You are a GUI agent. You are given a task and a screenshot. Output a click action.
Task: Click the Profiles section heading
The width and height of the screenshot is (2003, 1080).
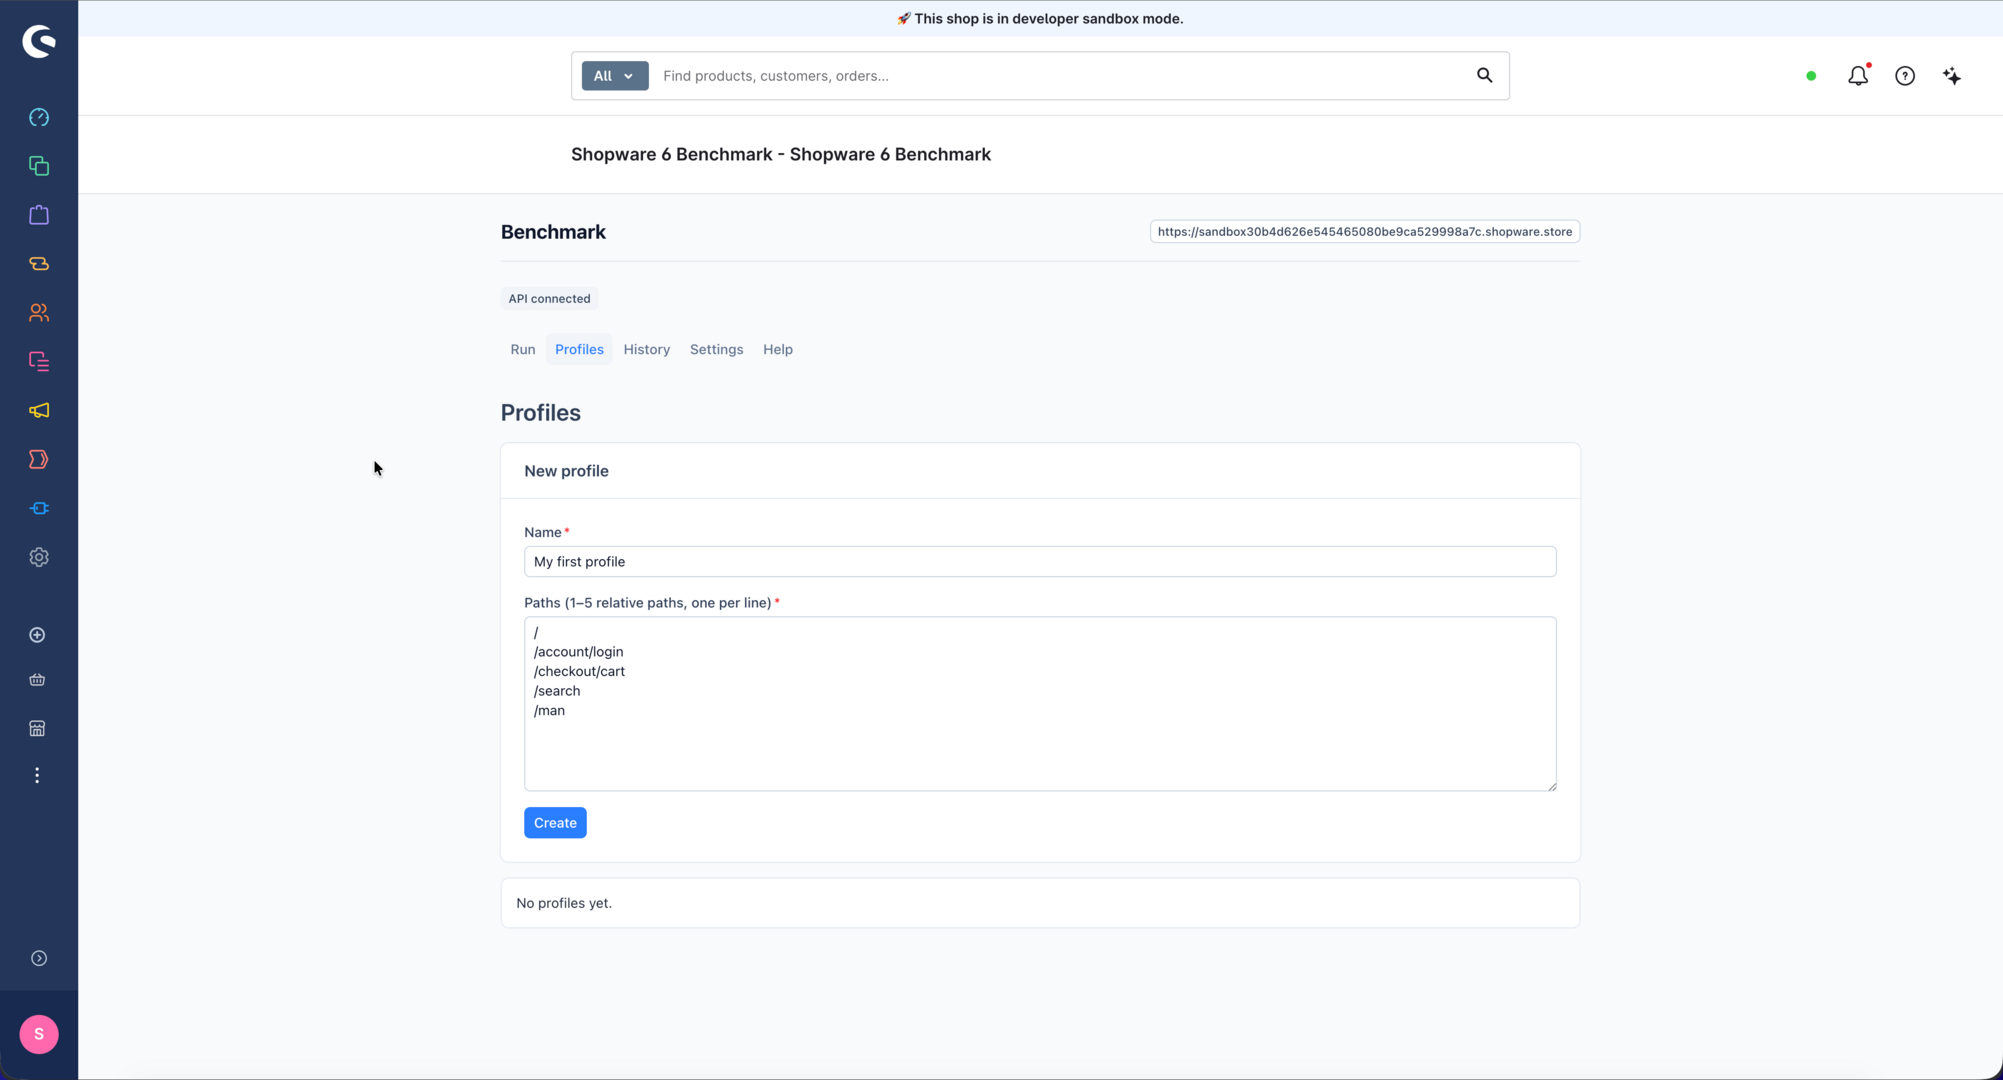tap(541, 412)
